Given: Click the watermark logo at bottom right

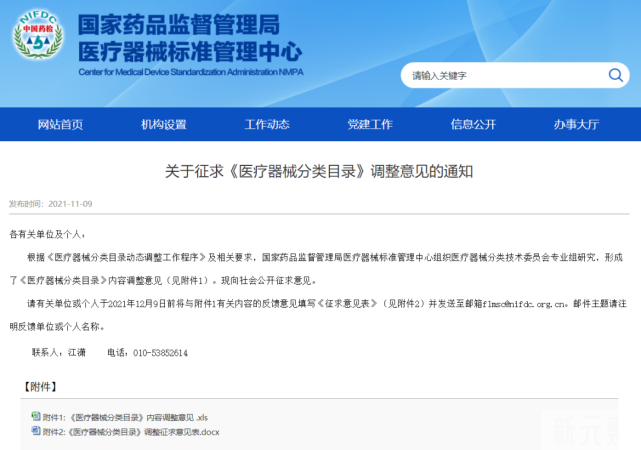Looking at the screenshot, I should click(590, 430).
